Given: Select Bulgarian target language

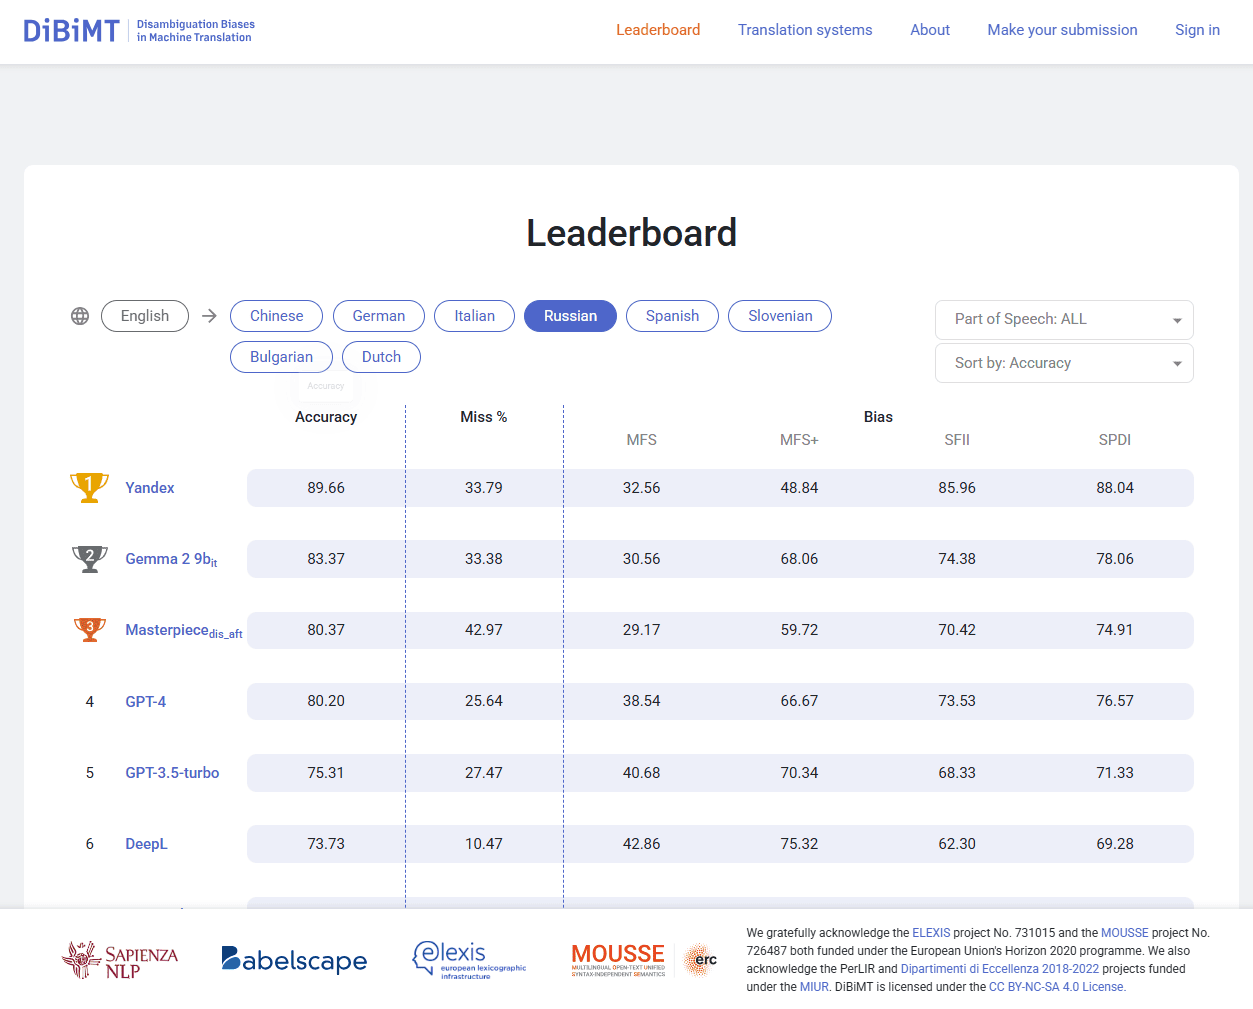Looking at the screenshot, I should pos(281,357).
